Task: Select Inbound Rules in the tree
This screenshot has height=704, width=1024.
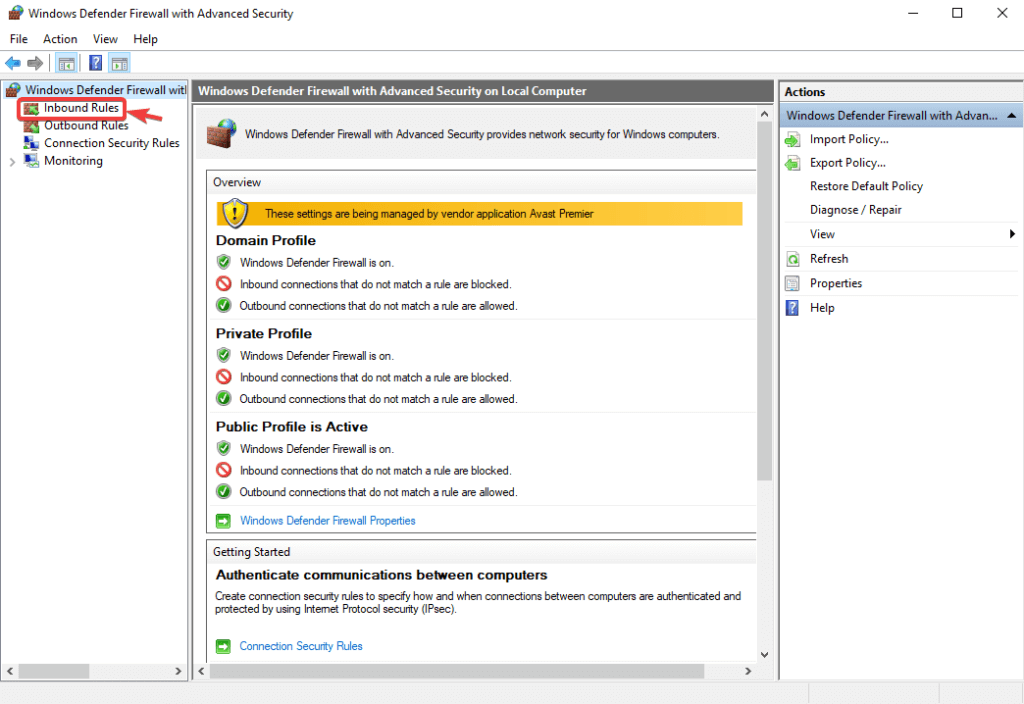Action: click(81, 108)
